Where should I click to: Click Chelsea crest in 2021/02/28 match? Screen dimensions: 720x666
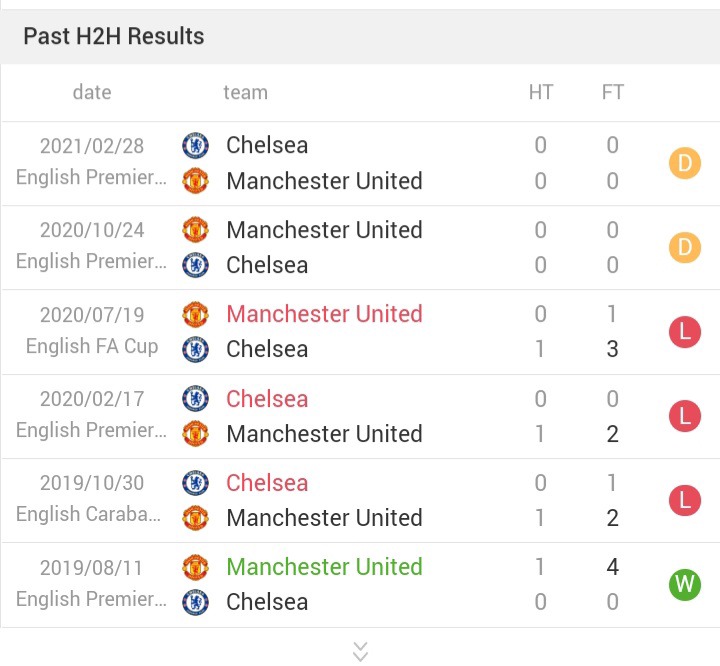click(x=195, y=146)
